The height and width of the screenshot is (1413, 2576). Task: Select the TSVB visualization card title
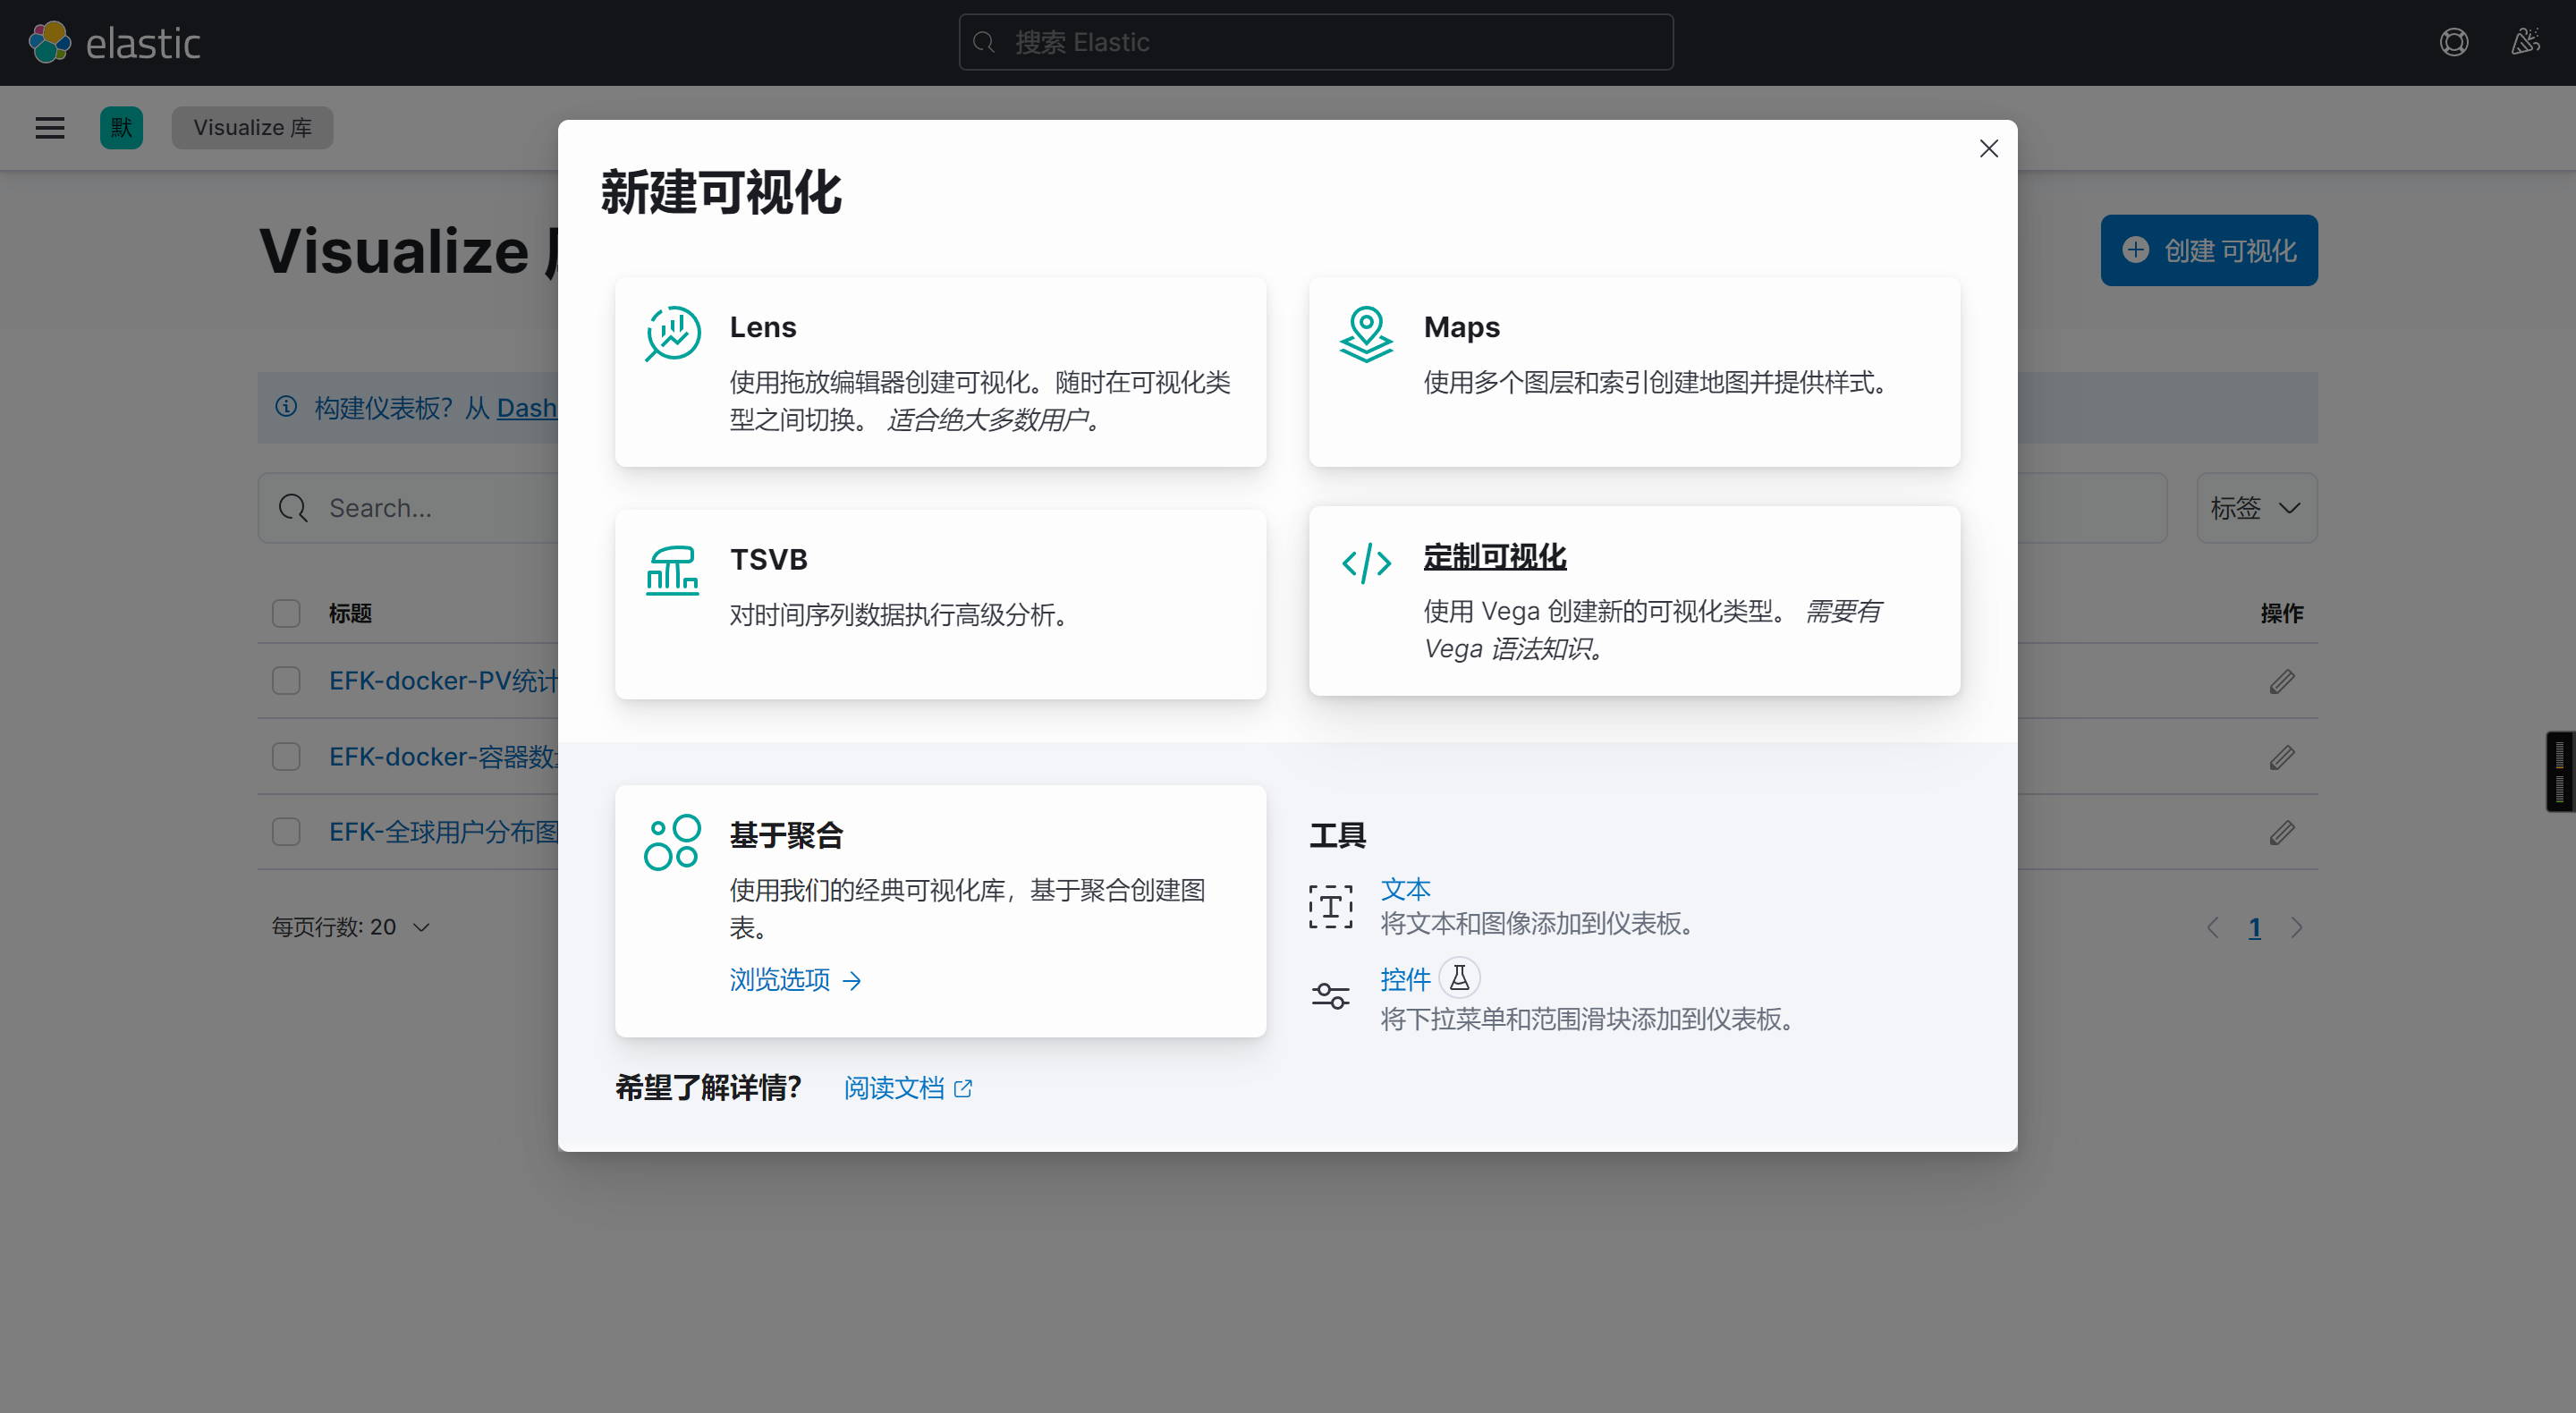pos(768,559)
